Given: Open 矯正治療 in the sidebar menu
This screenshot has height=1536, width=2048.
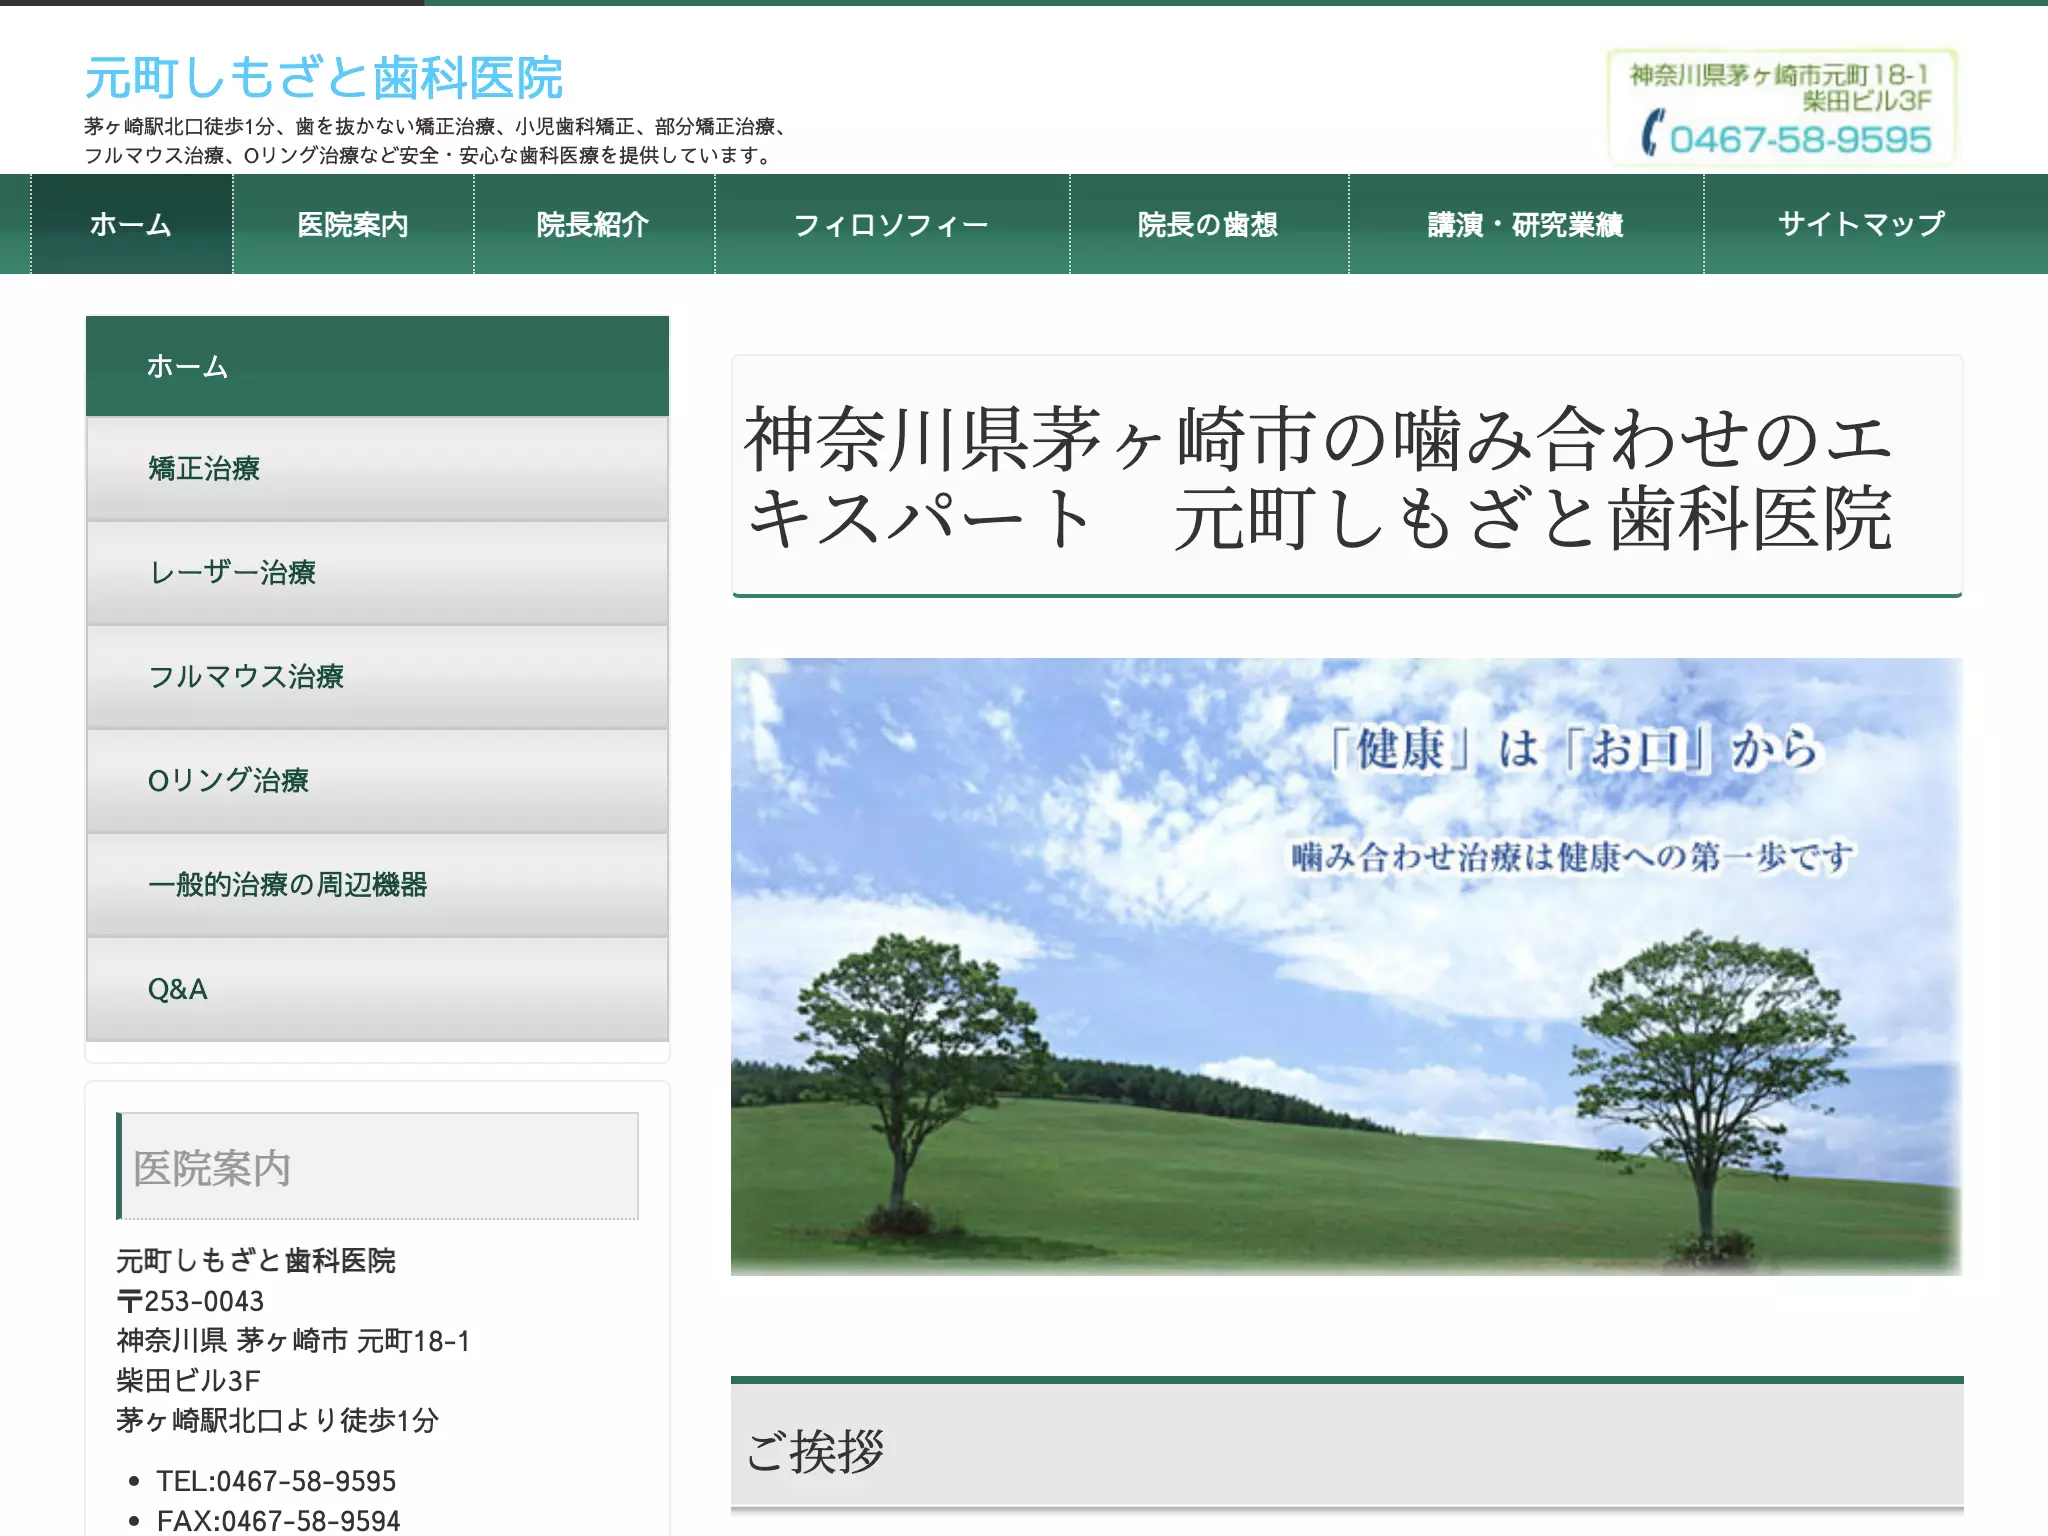Looking at the screenshot, I should [x=377, y=469].
